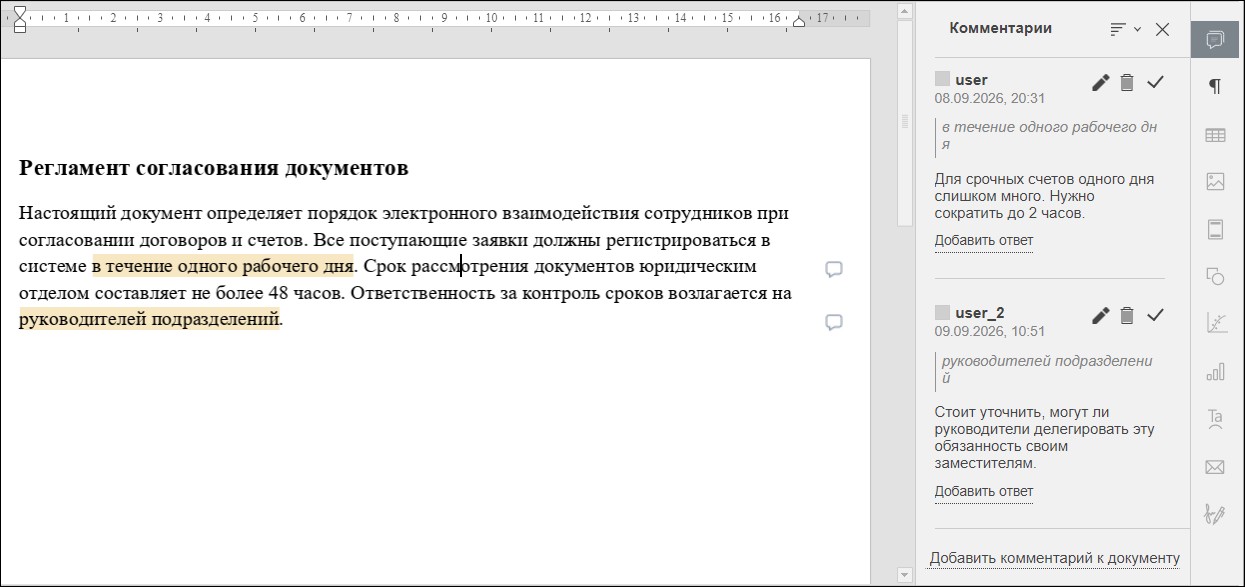
Task: Click the 'user' author name
Action: click(971, 80)
